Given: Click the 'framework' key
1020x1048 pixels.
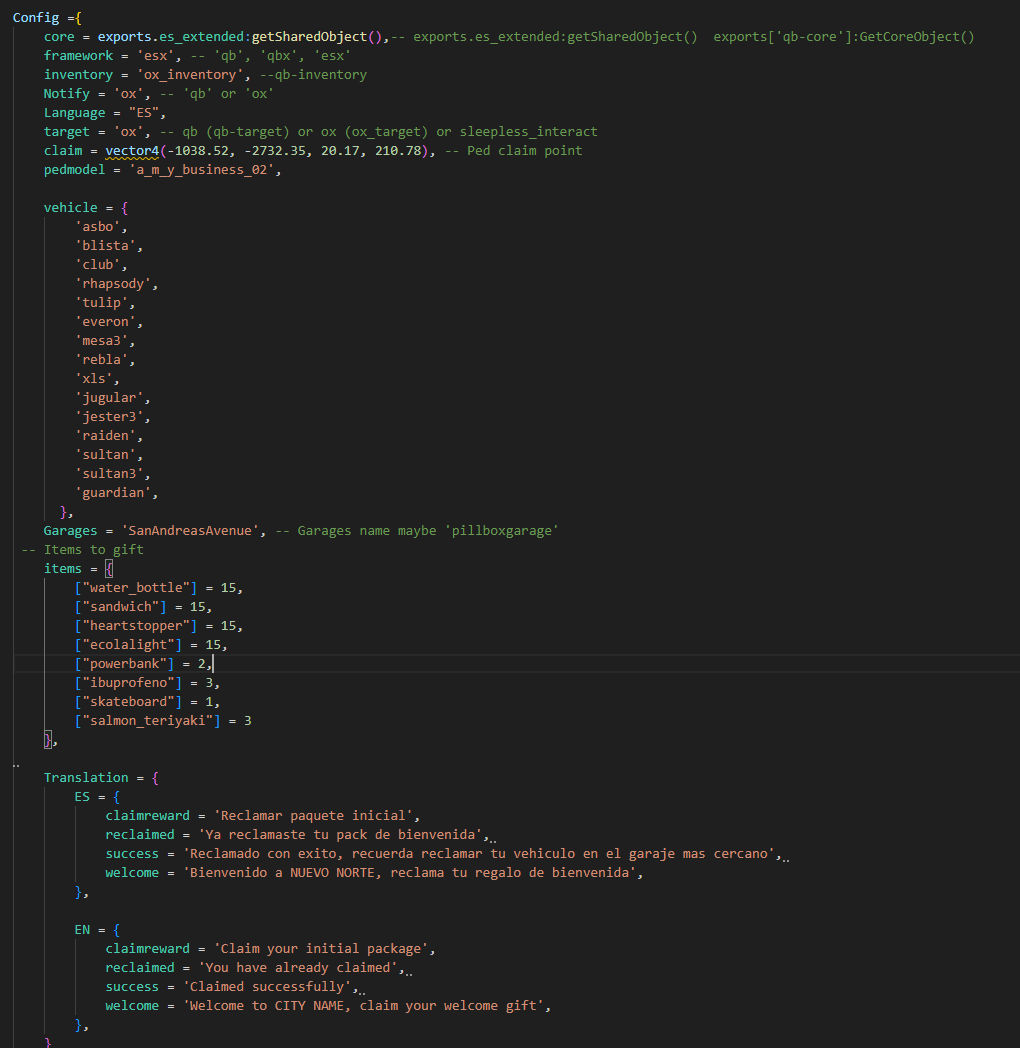Looking at the screenshot, I should tap(78, 55).
